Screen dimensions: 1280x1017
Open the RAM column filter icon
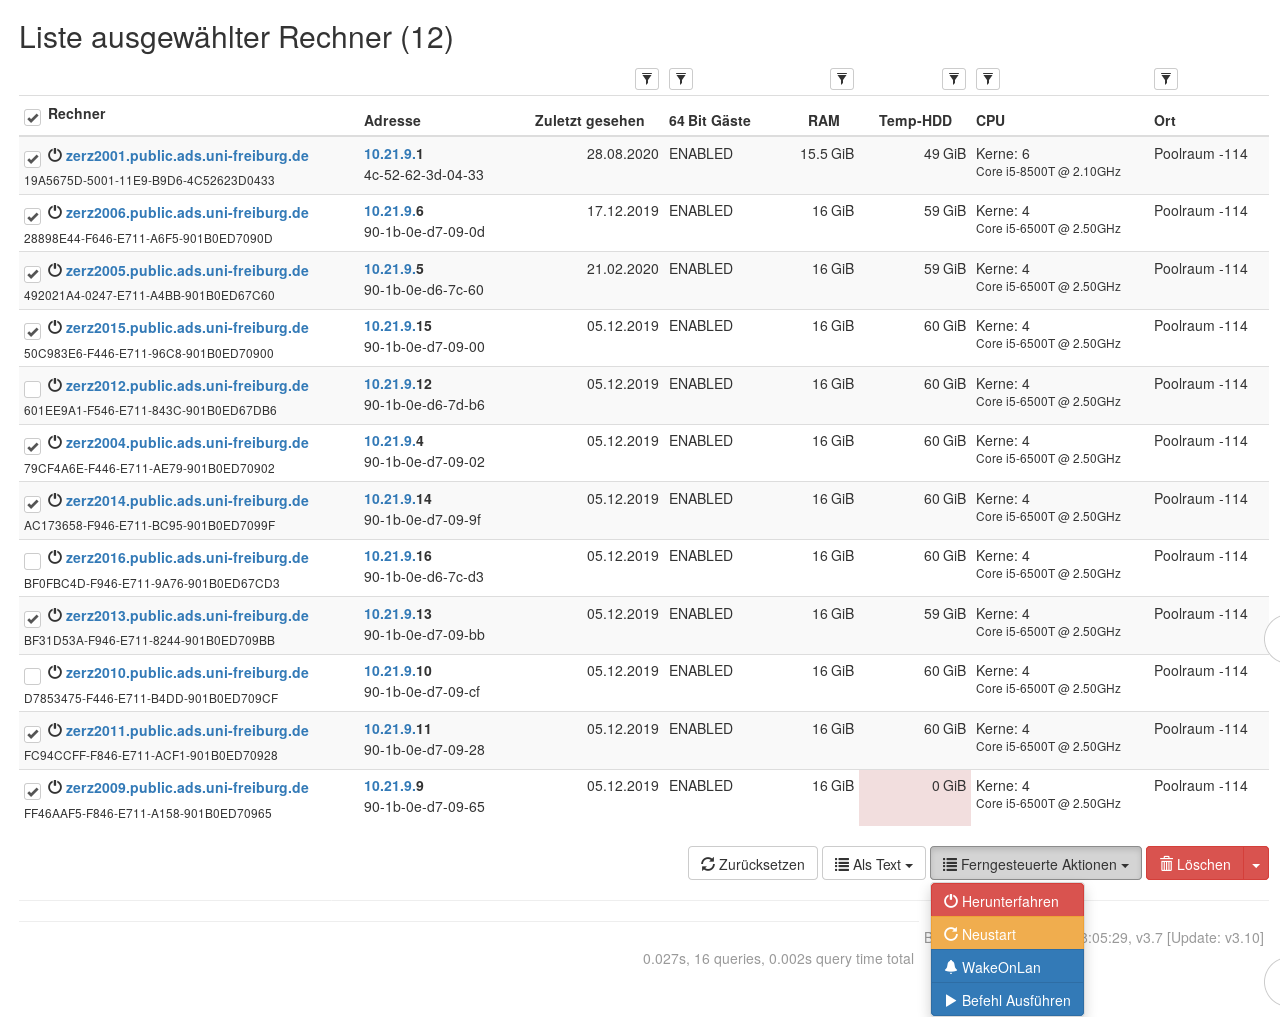click(x=842, y=79)
